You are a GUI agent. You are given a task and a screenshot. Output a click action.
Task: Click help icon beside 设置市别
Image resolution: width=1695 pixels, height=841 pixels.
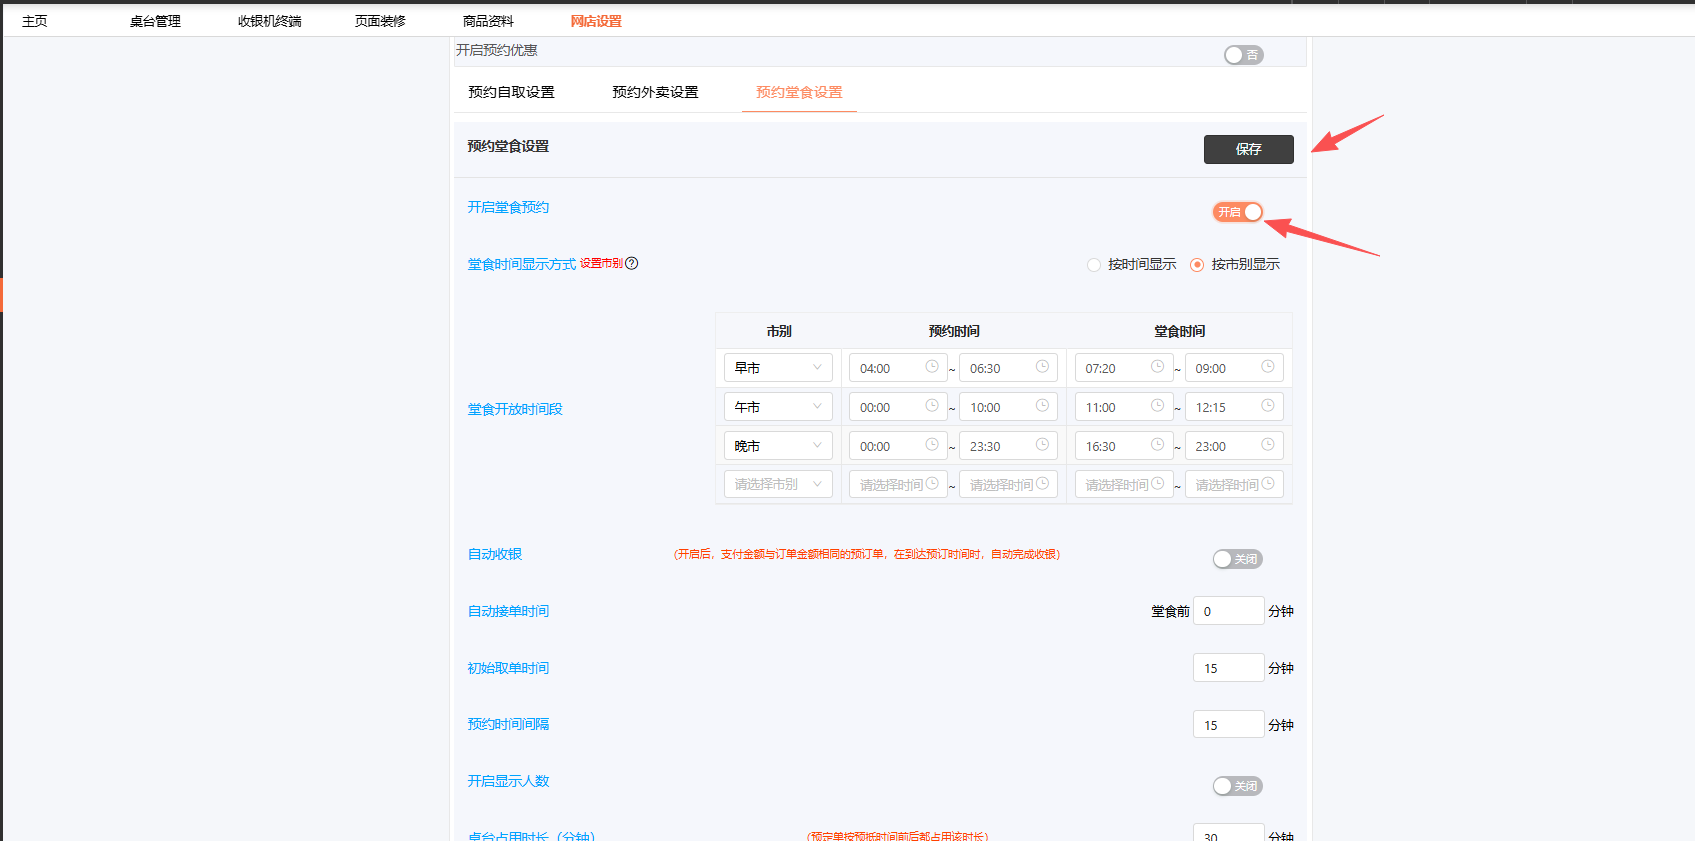[x=631, y=264]
